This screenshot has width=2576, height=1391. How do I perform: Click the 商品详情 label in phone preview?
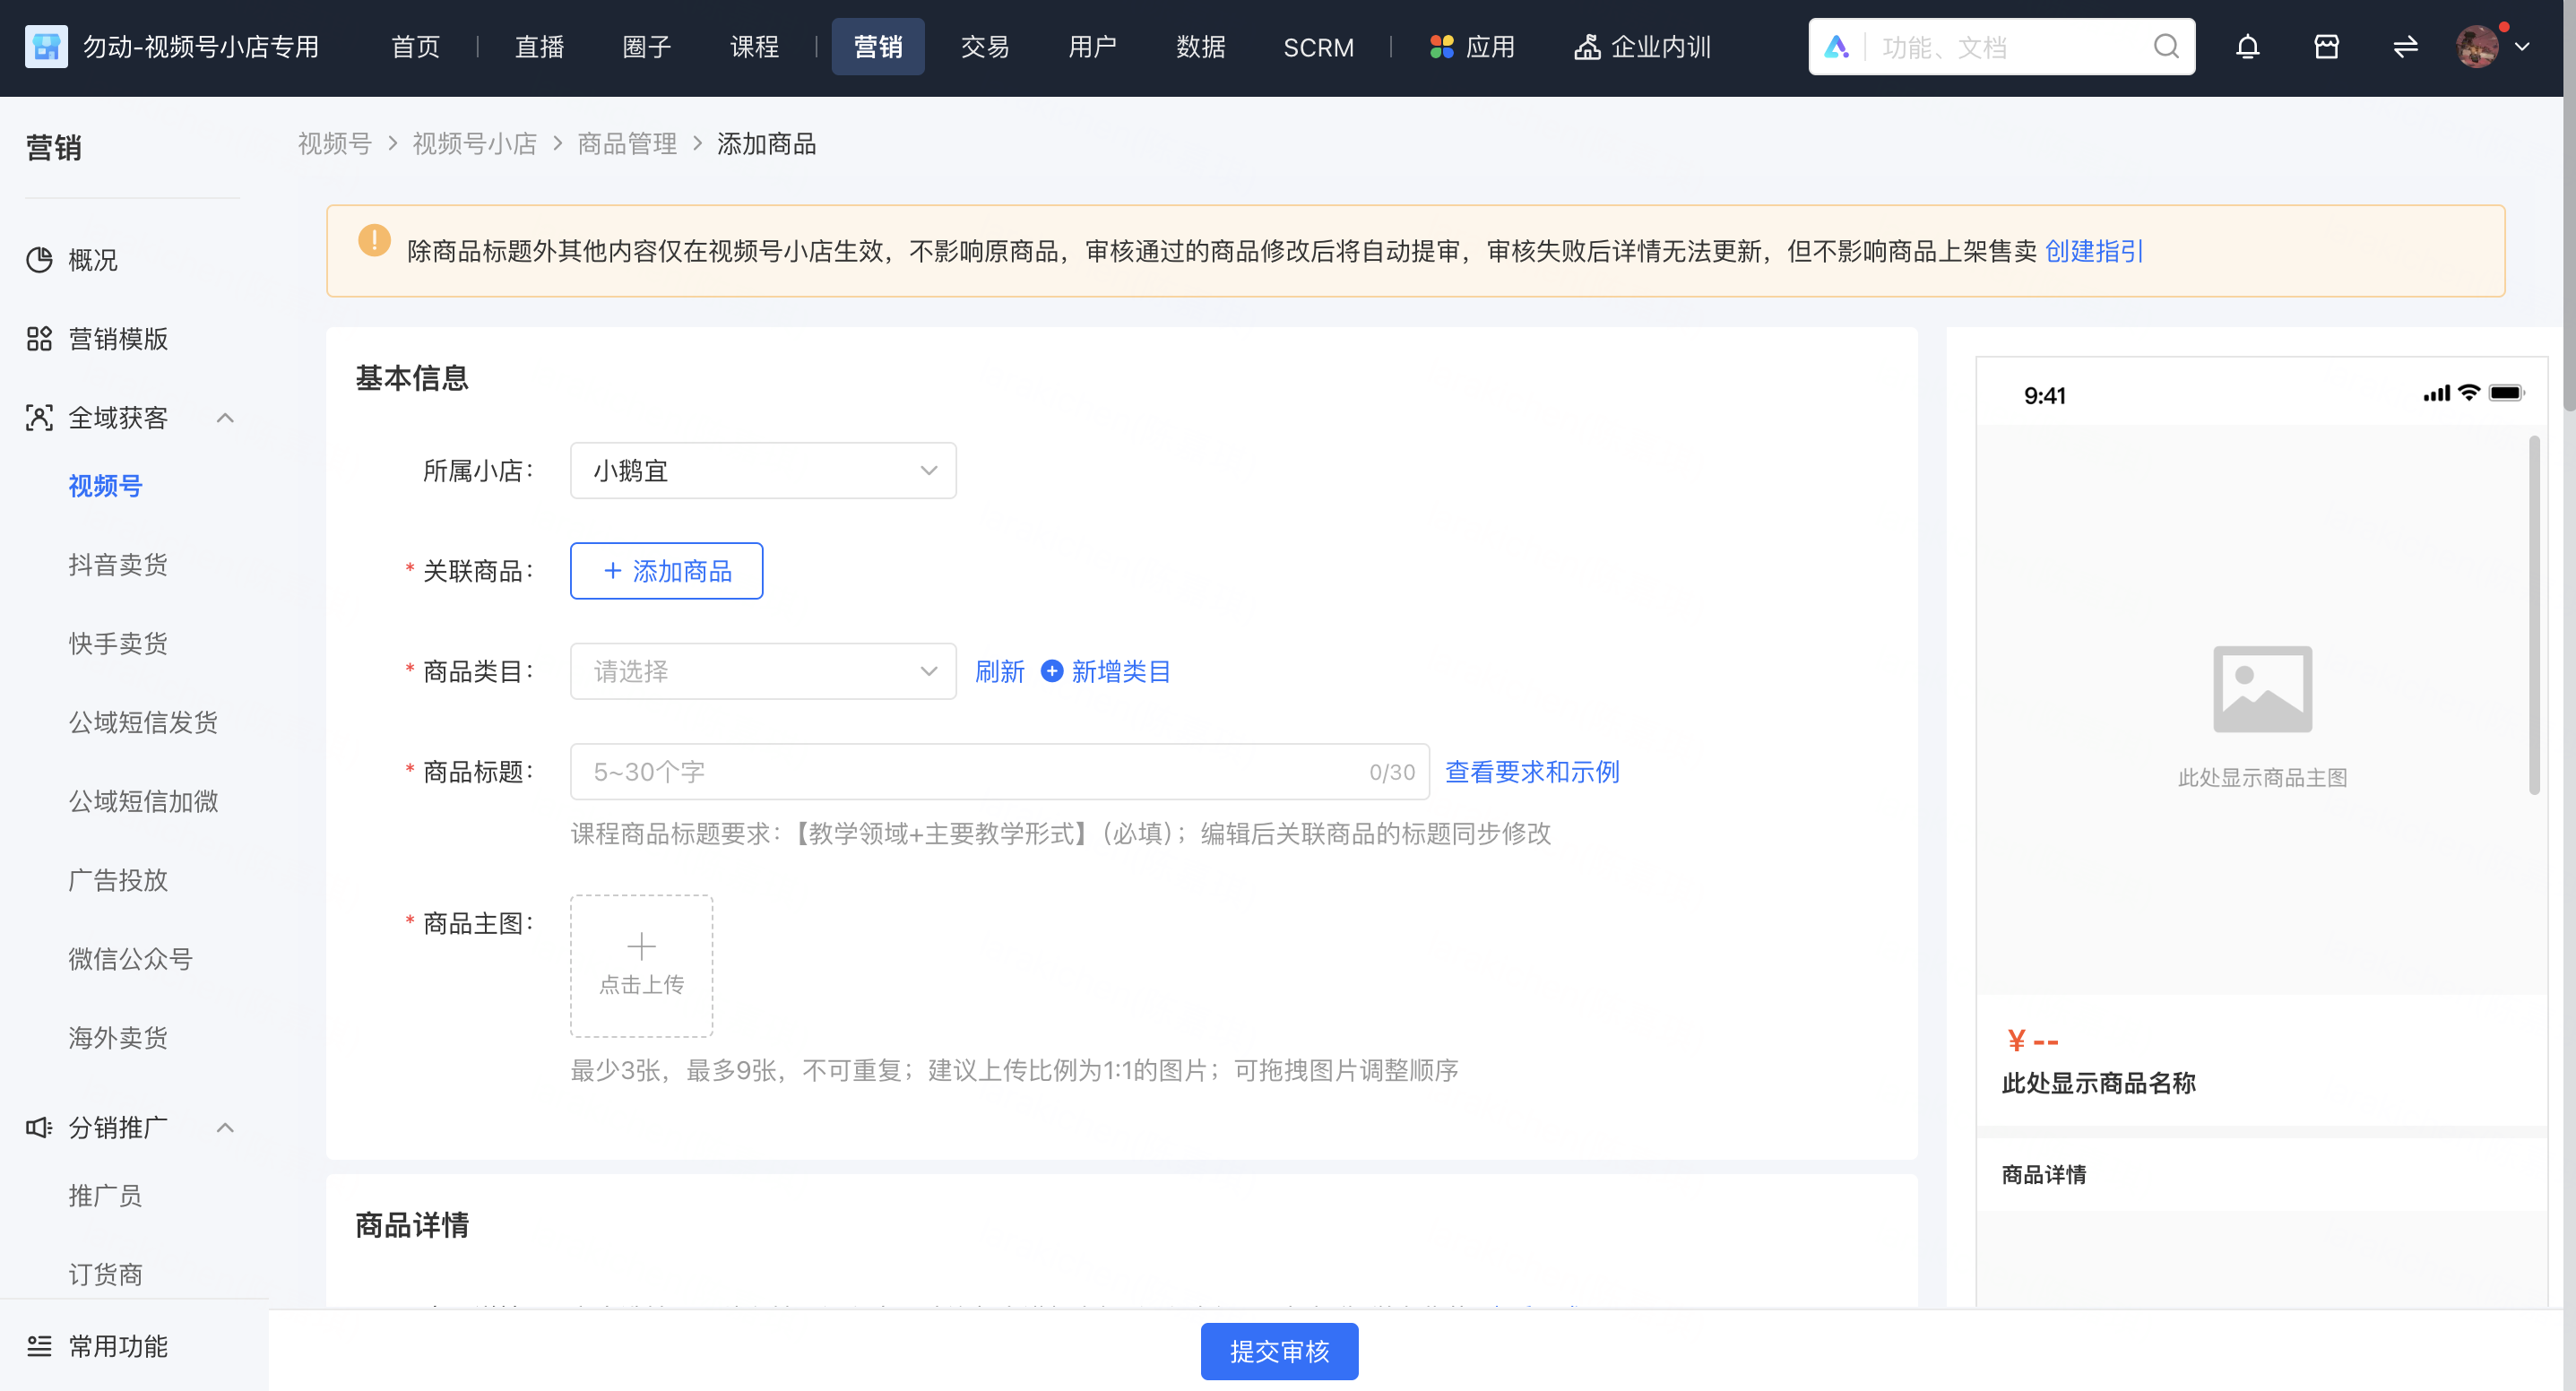coord(2043,1175)
